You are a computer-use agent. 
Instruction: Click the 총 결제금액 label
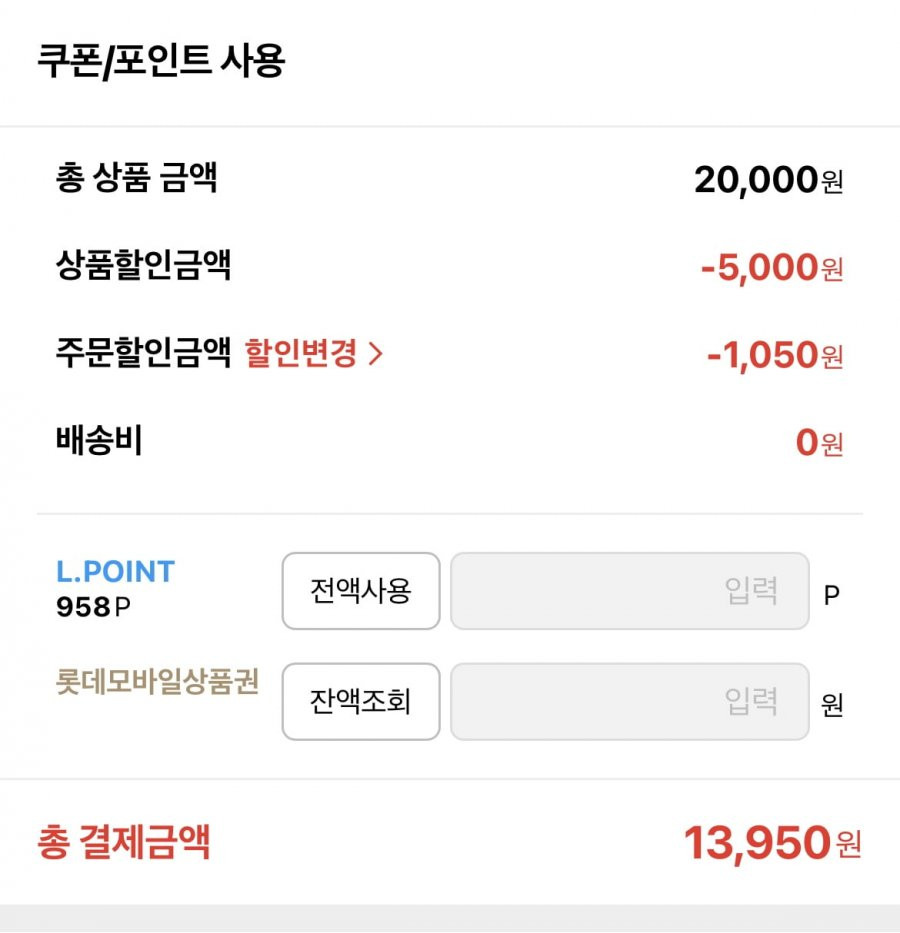[x=124, y=842]
